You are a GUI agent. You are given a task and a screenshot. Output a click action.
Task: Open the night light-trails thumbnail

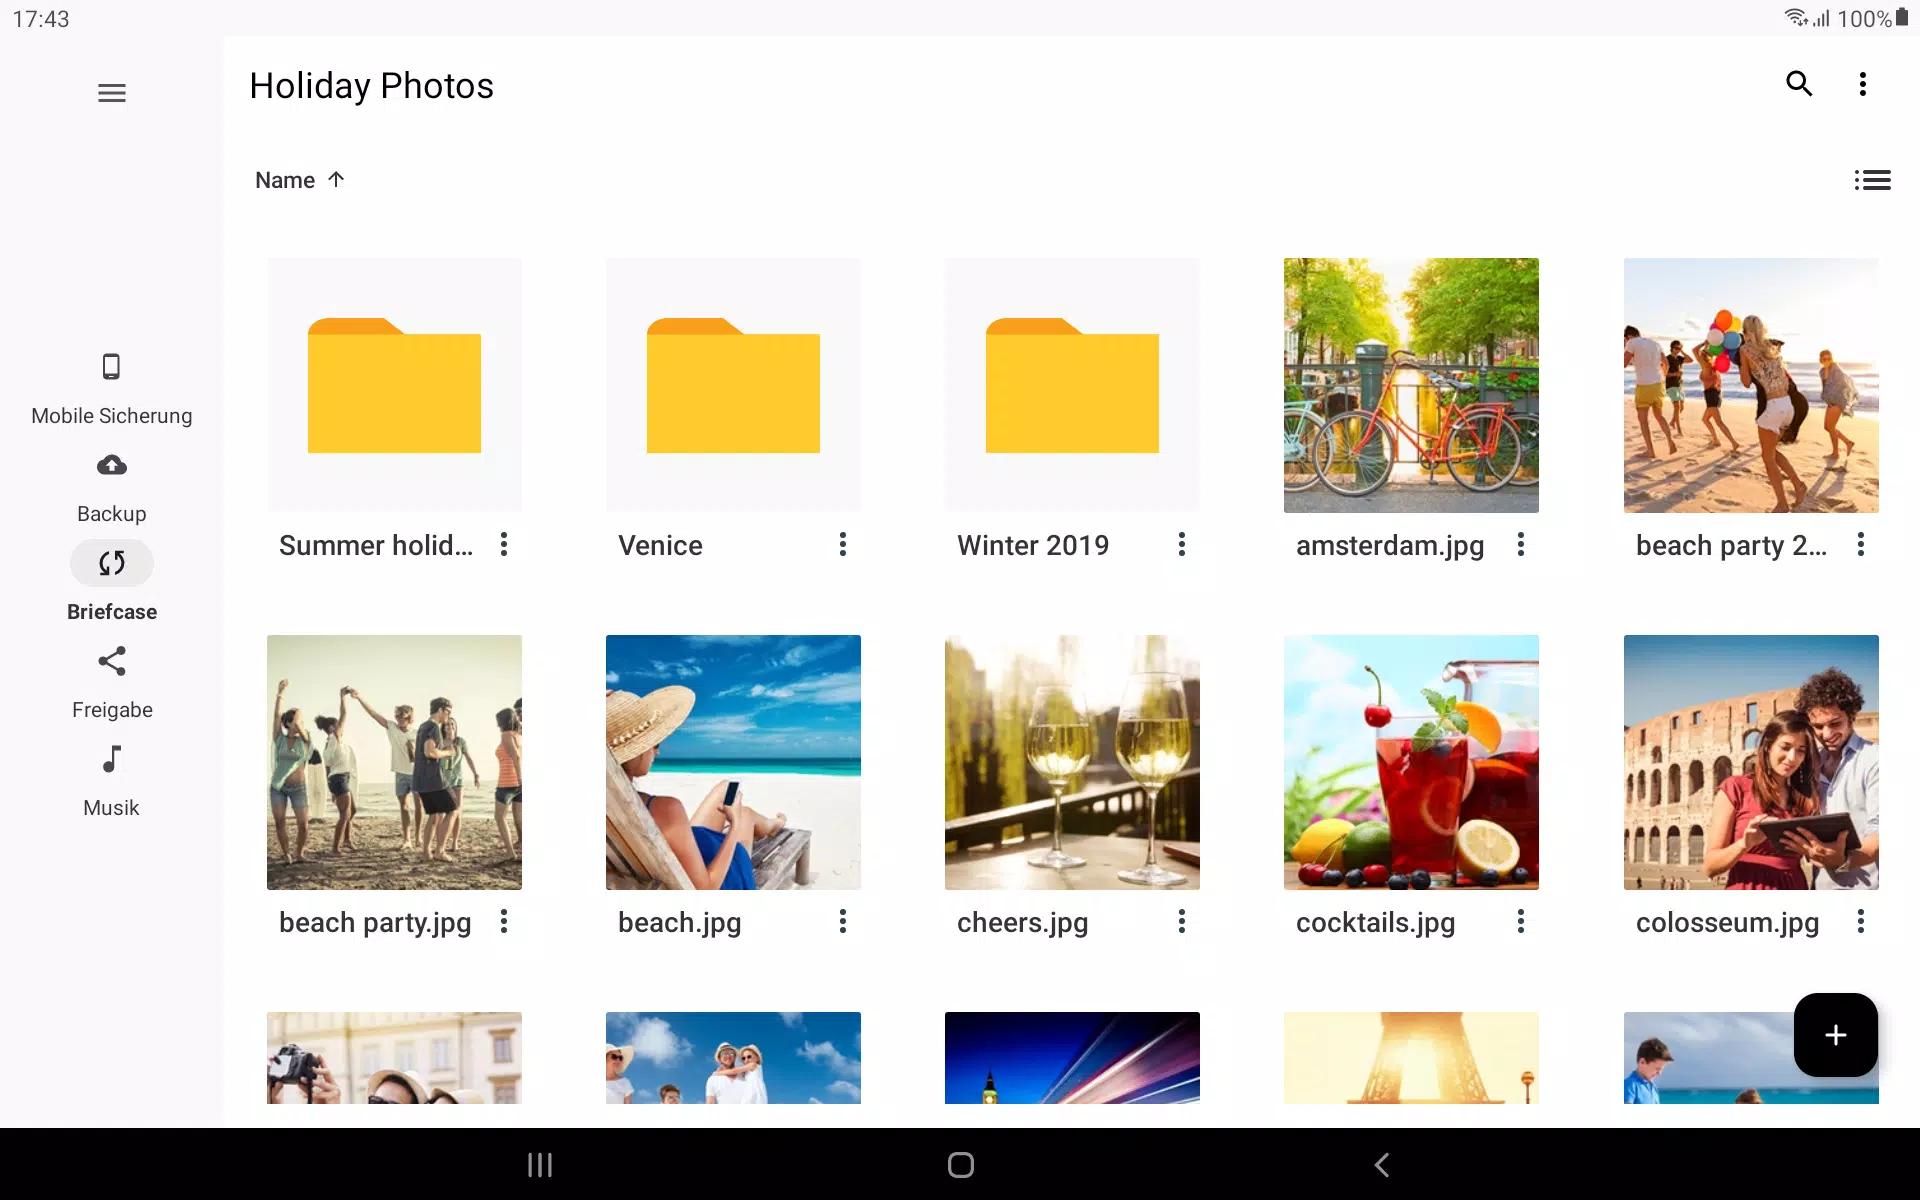pos(1072,1058)
